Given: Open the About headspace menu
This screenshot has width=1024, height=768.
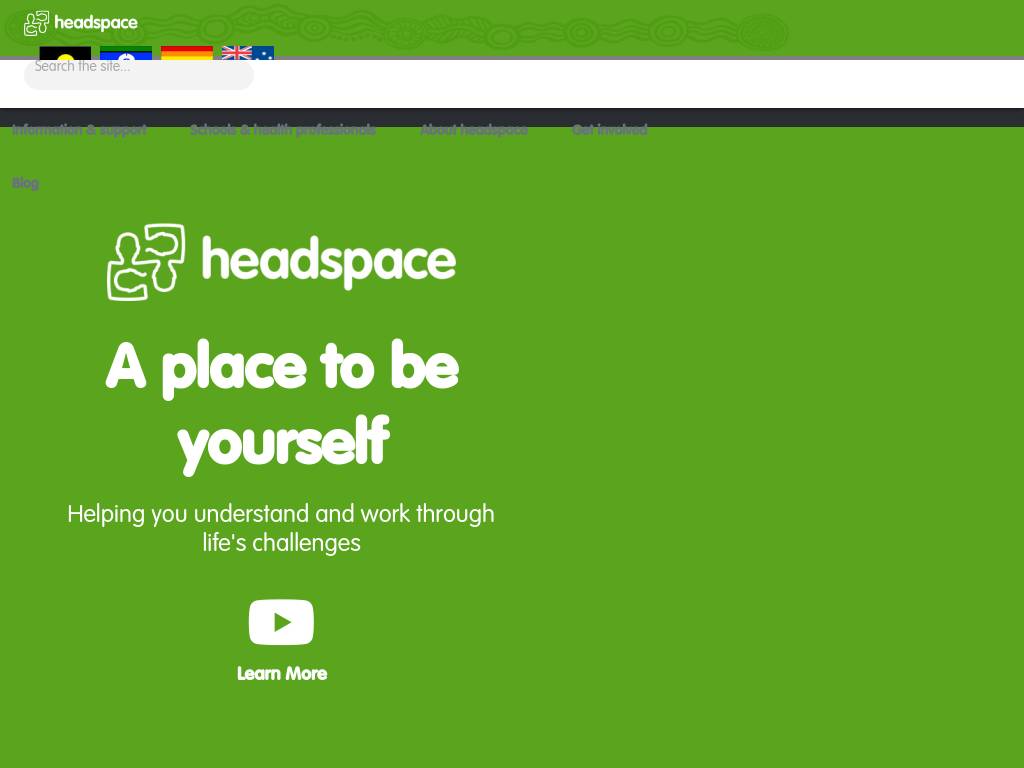Looking at the screenshot, I should click(x=474, y=129).
